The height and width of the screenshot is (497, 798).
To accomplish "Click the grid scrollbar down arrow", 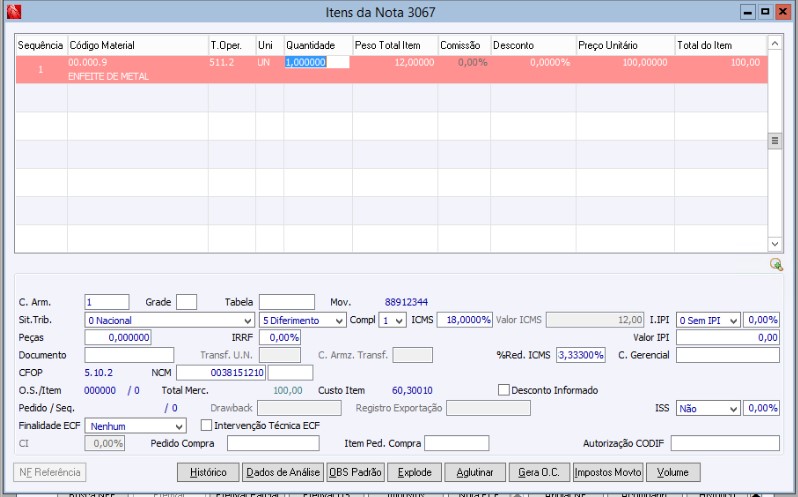I will coord(775,244).
